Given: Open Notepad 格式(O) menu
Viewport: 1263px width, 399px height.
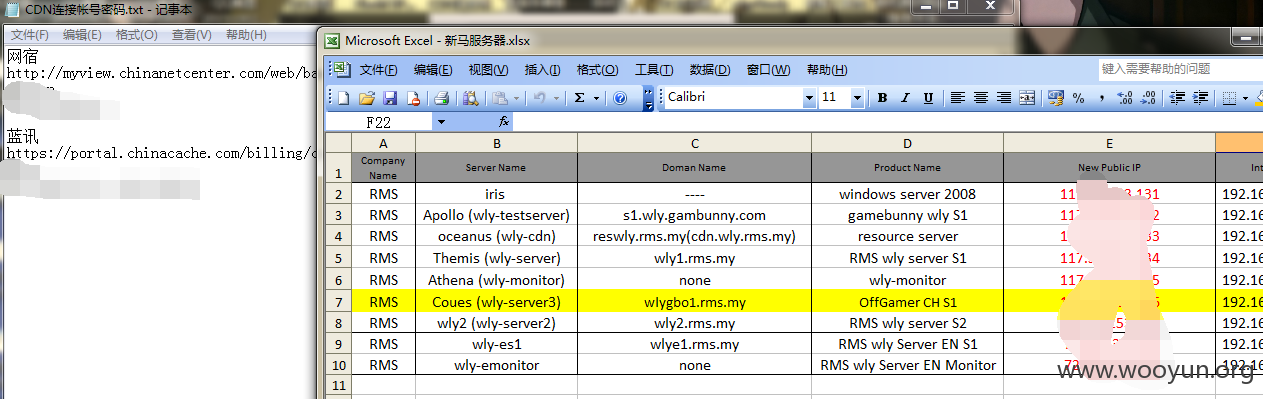Looking at the screenshot, I should [x=136, y=35].
